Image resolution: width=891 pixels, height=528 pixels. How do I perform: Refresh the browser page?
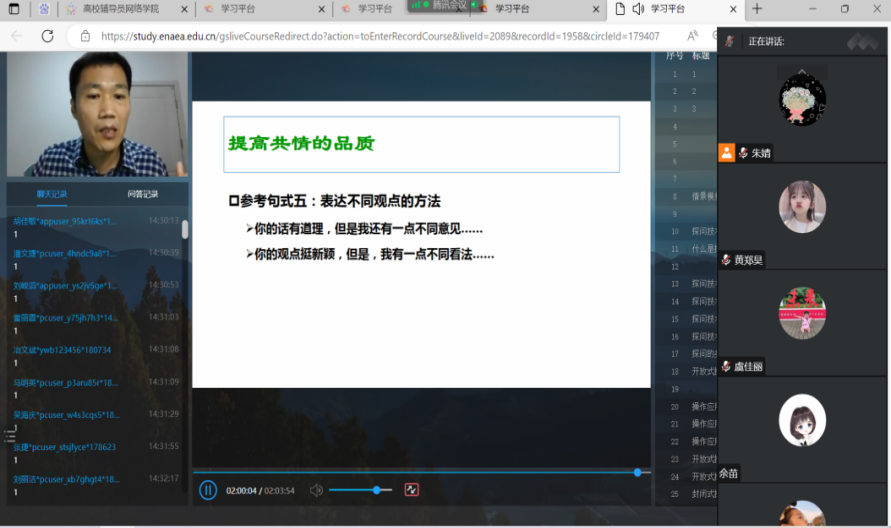[46, 36]
